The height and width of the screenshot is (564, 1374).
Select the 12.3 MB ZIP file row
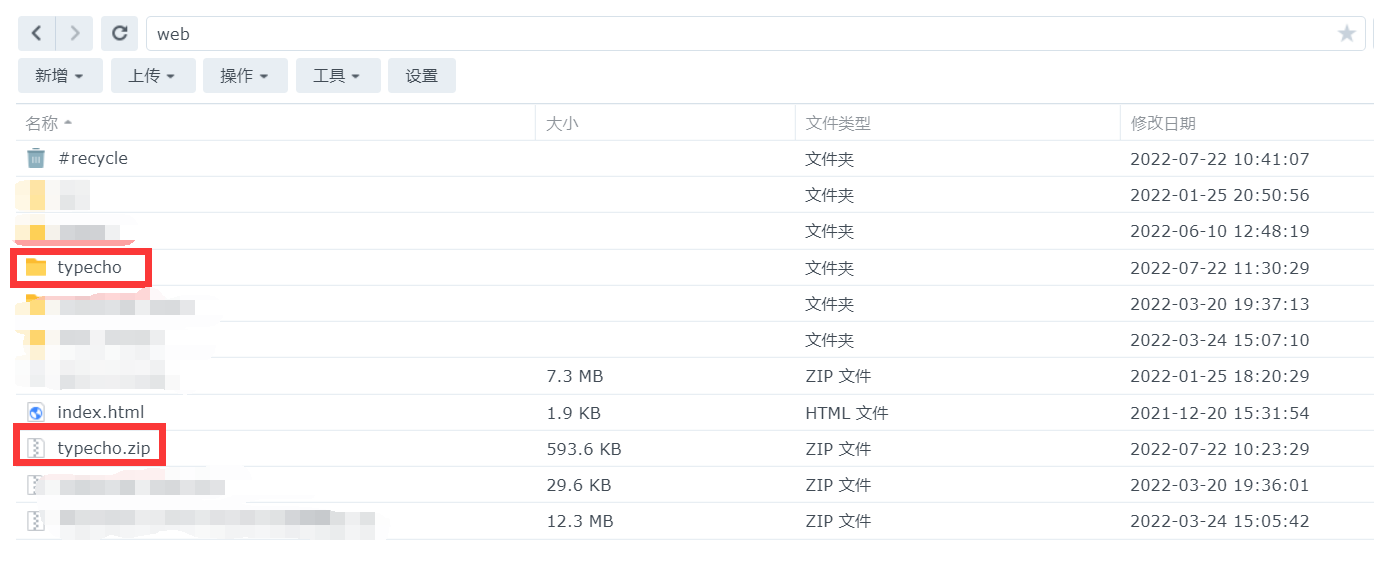pos(695,521)
